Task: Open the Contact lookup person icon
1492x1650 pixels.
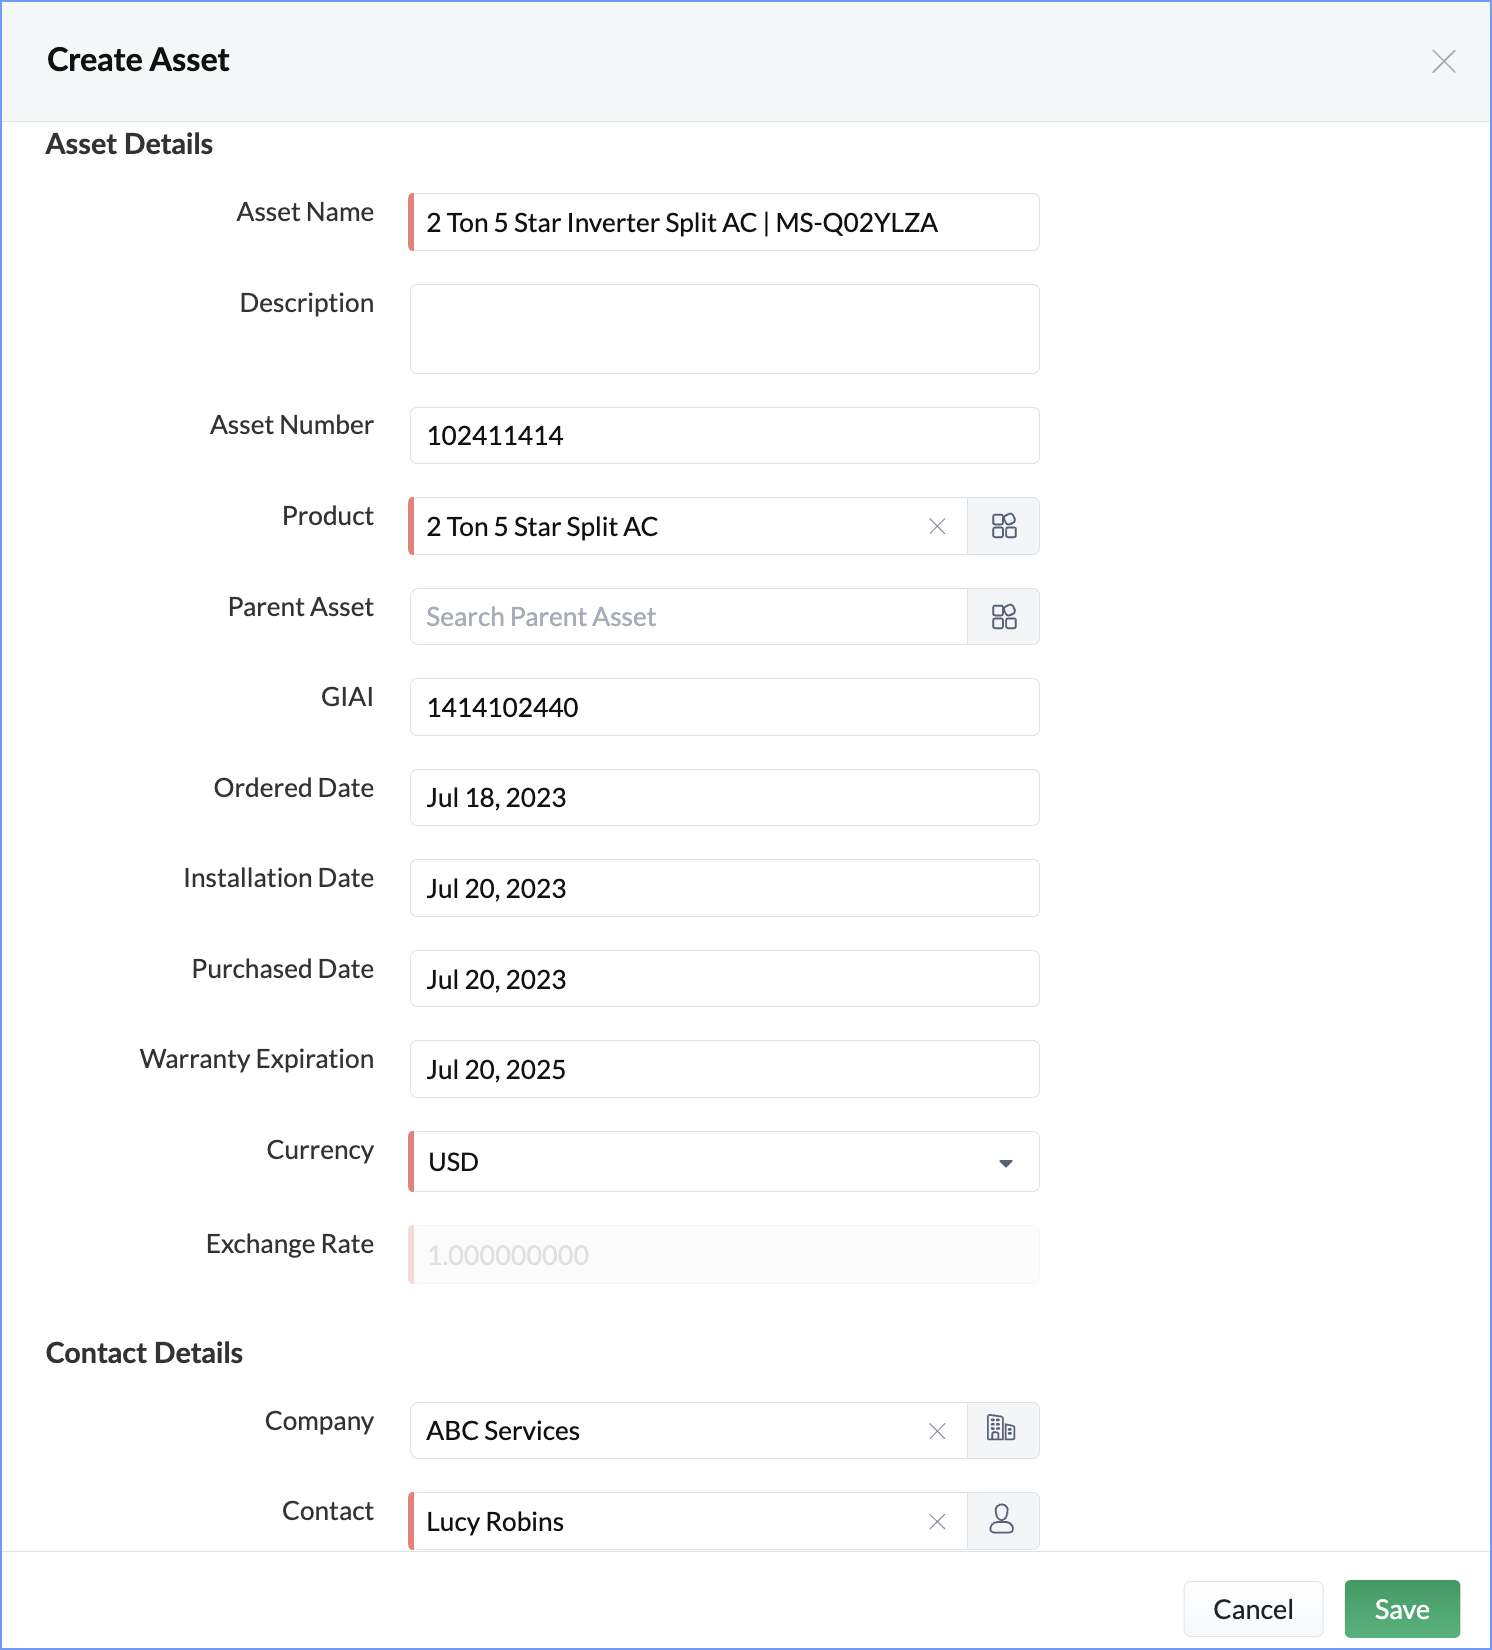Action: click(x=1003, y=1521)
